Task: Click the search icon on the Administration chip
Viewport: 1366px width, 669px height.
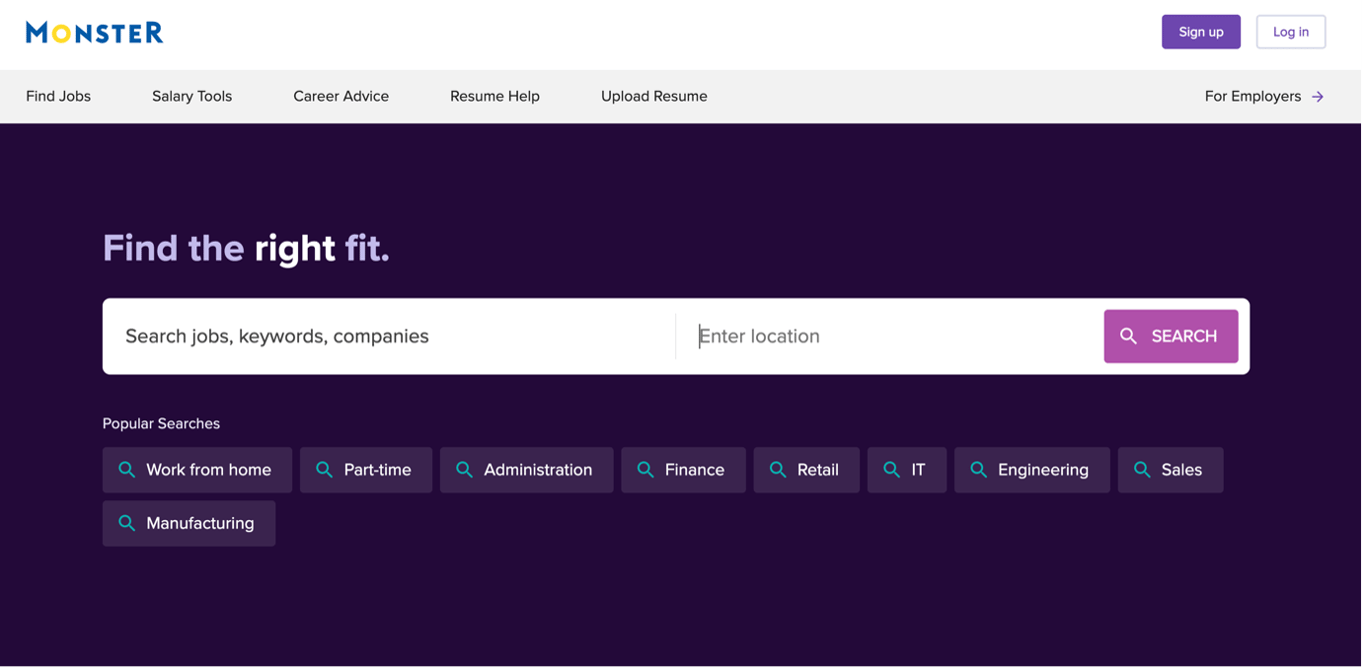Action: click(x=465, y=470)
